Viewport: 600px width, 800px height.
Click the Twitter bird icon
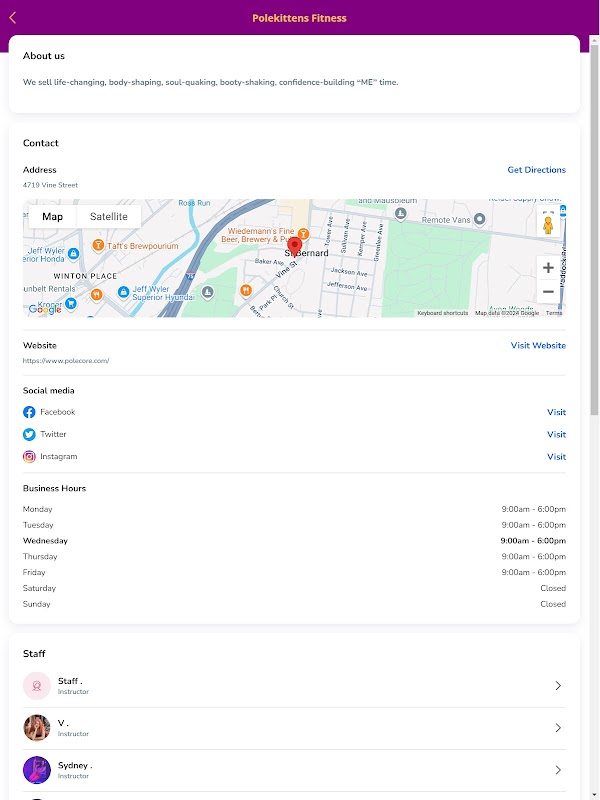[29, 434]
